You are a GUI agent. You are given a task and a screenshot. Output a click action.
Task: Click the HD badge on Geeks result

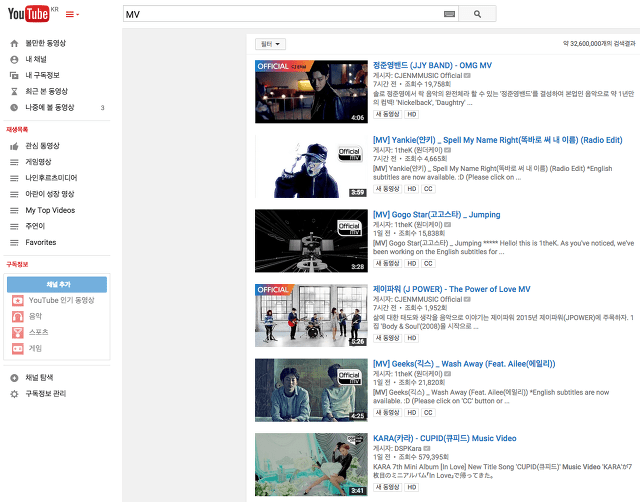pos(412,413)
